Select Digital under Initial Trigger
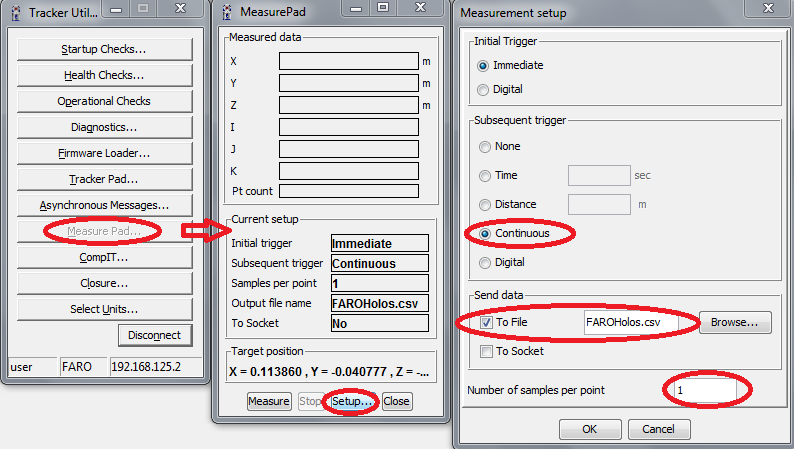Image resolution: width=794 pixels, height=449 pixels. coord(485,90)
